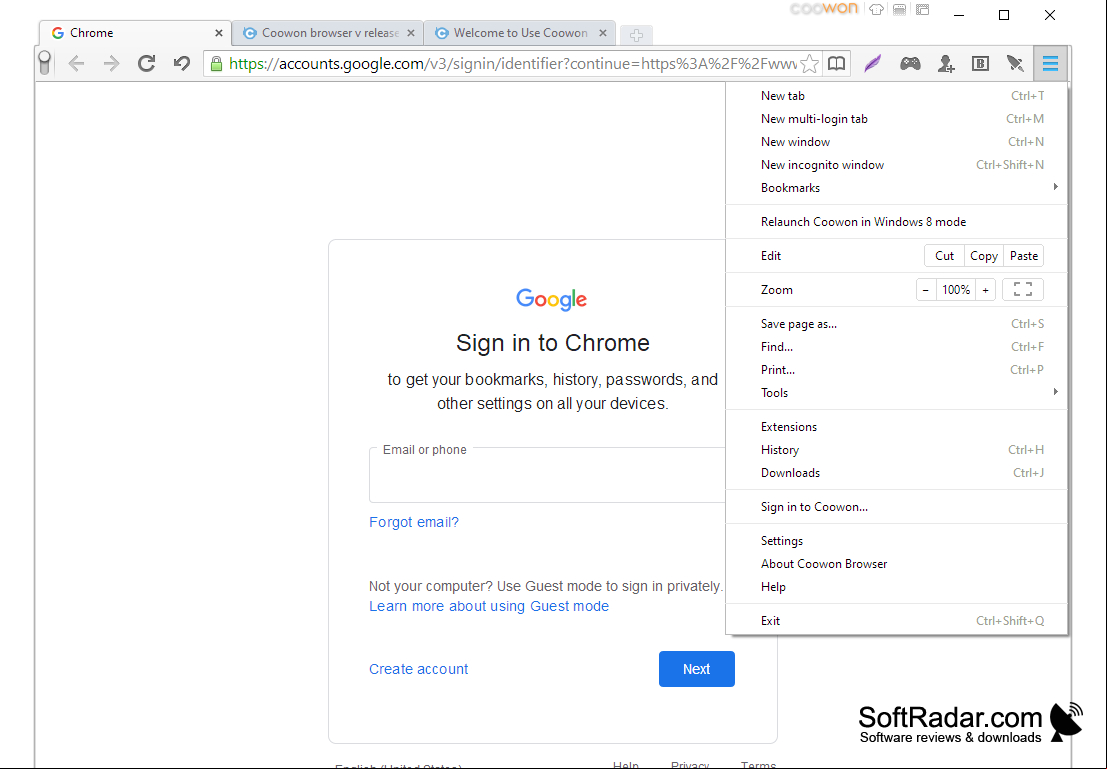Click the Coowon logo in title bar
Image resolution: width=1107 pixels, height=769 pixels.
(x=823, y=8)
